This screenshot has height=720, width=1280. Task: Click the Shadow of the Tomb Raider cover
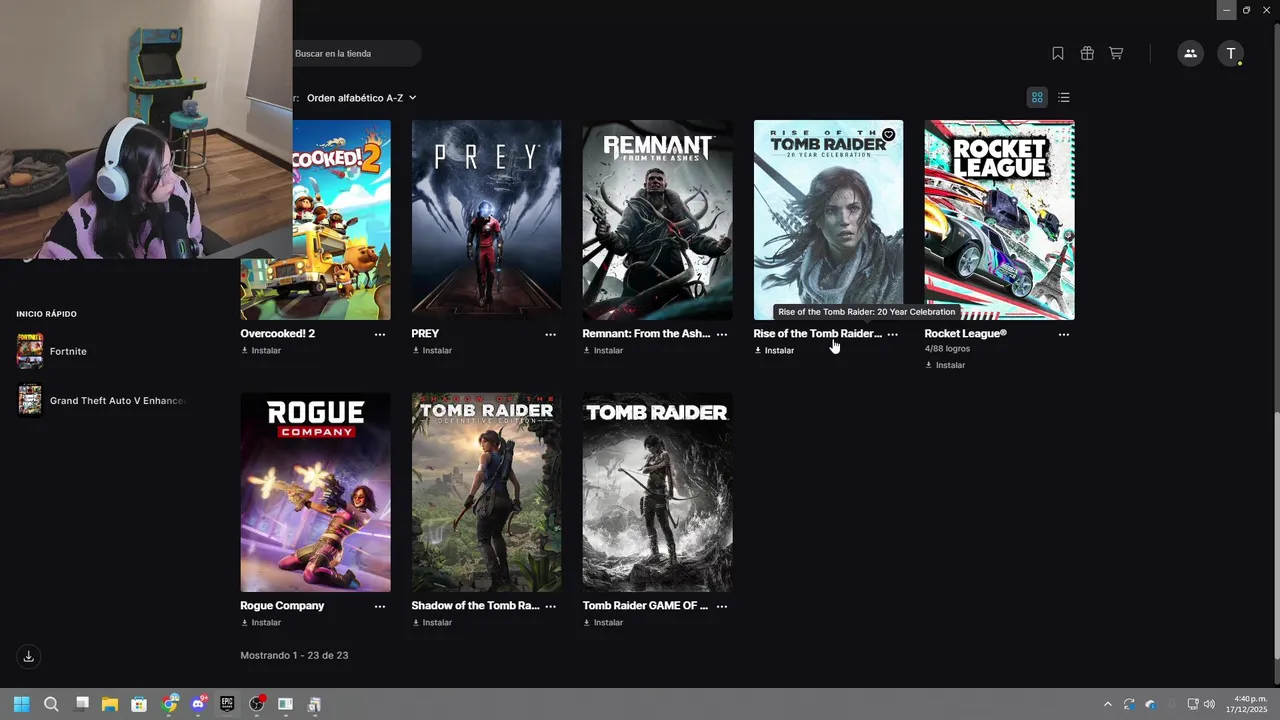coord(486,492)
